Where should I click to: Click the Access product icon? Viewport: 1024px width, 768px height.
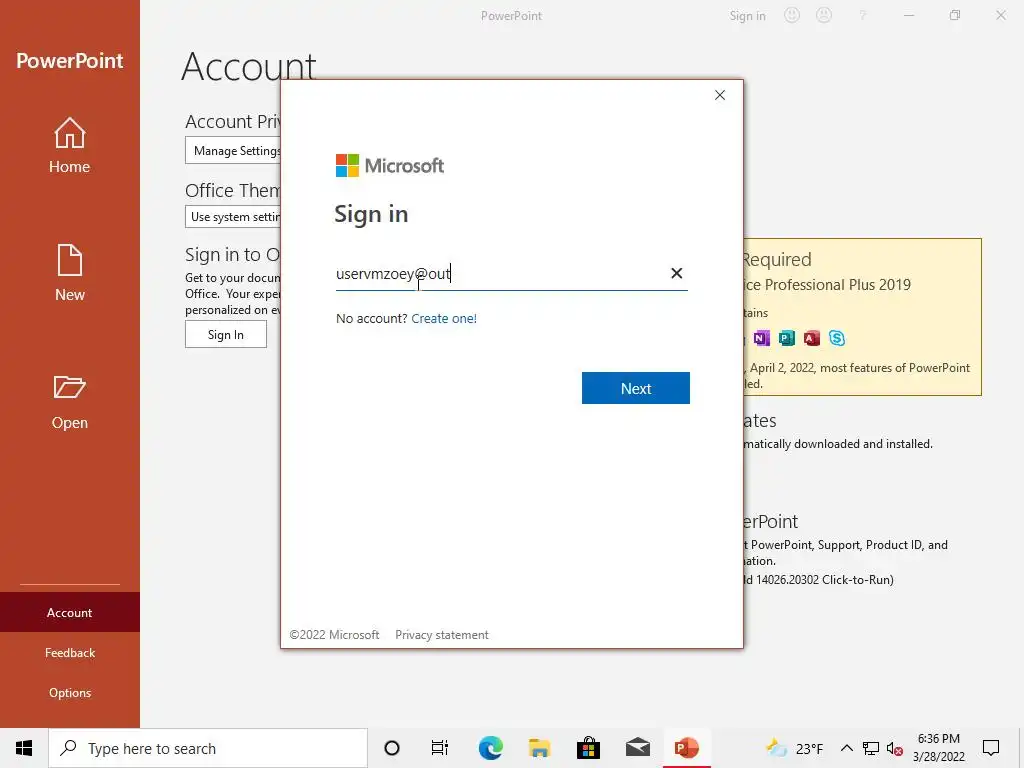811,338
